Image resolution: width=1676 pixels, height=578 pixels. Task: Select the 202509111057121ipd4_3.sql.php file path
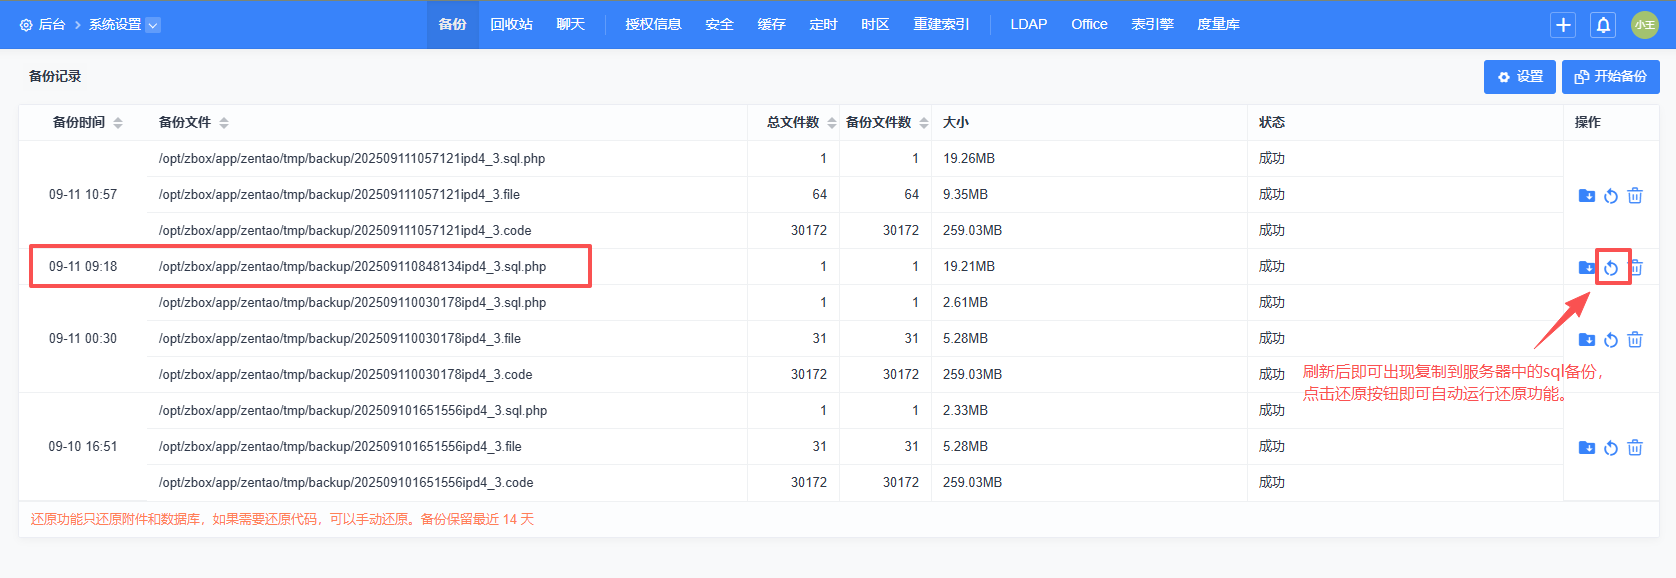tap(352, 159)
